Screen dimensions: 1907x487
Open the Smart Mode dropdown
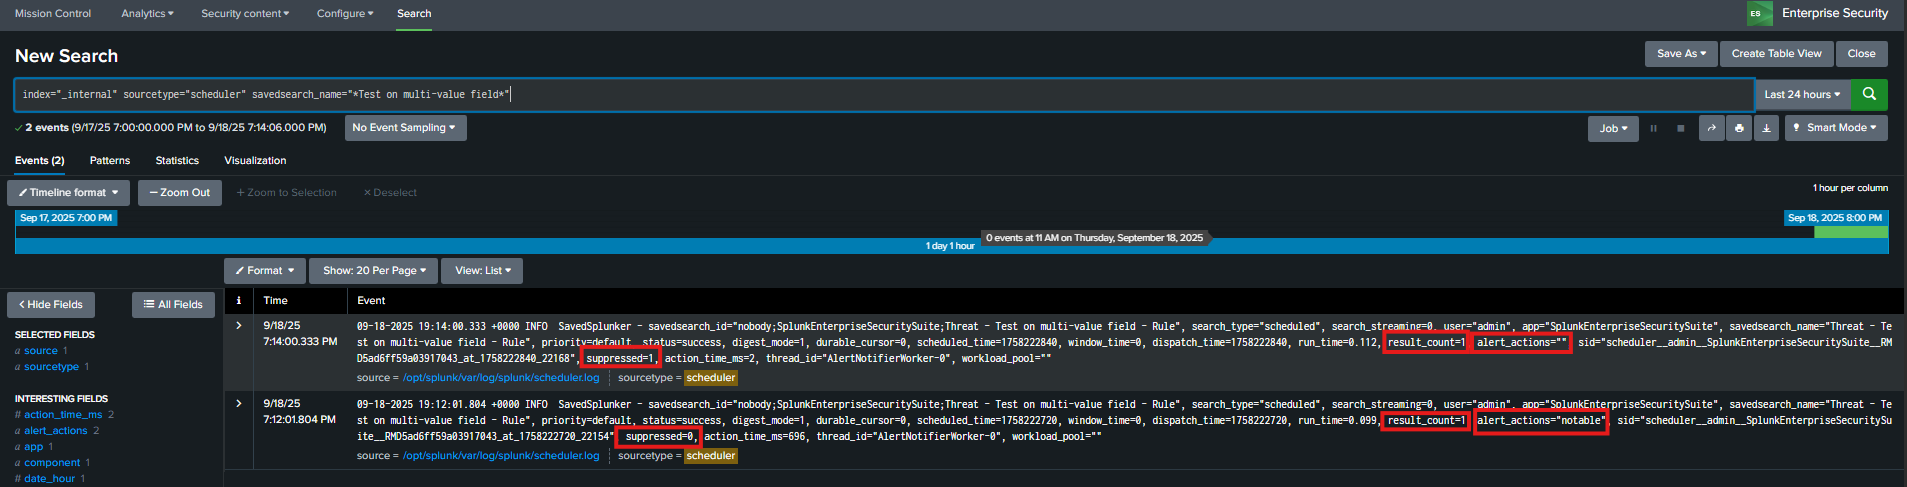point(1836,128)
